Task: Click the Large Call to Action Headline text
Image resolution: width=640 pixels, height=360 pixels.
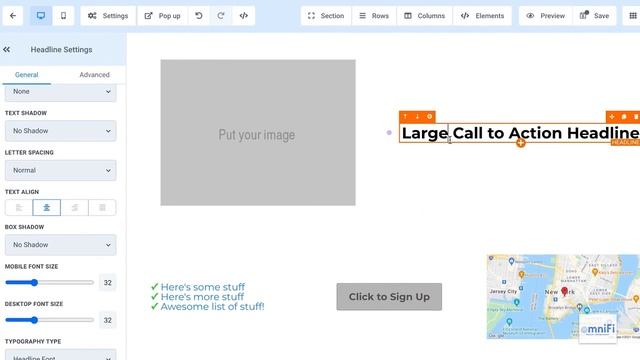Action: pyautogui.click(x=520, y=133)
